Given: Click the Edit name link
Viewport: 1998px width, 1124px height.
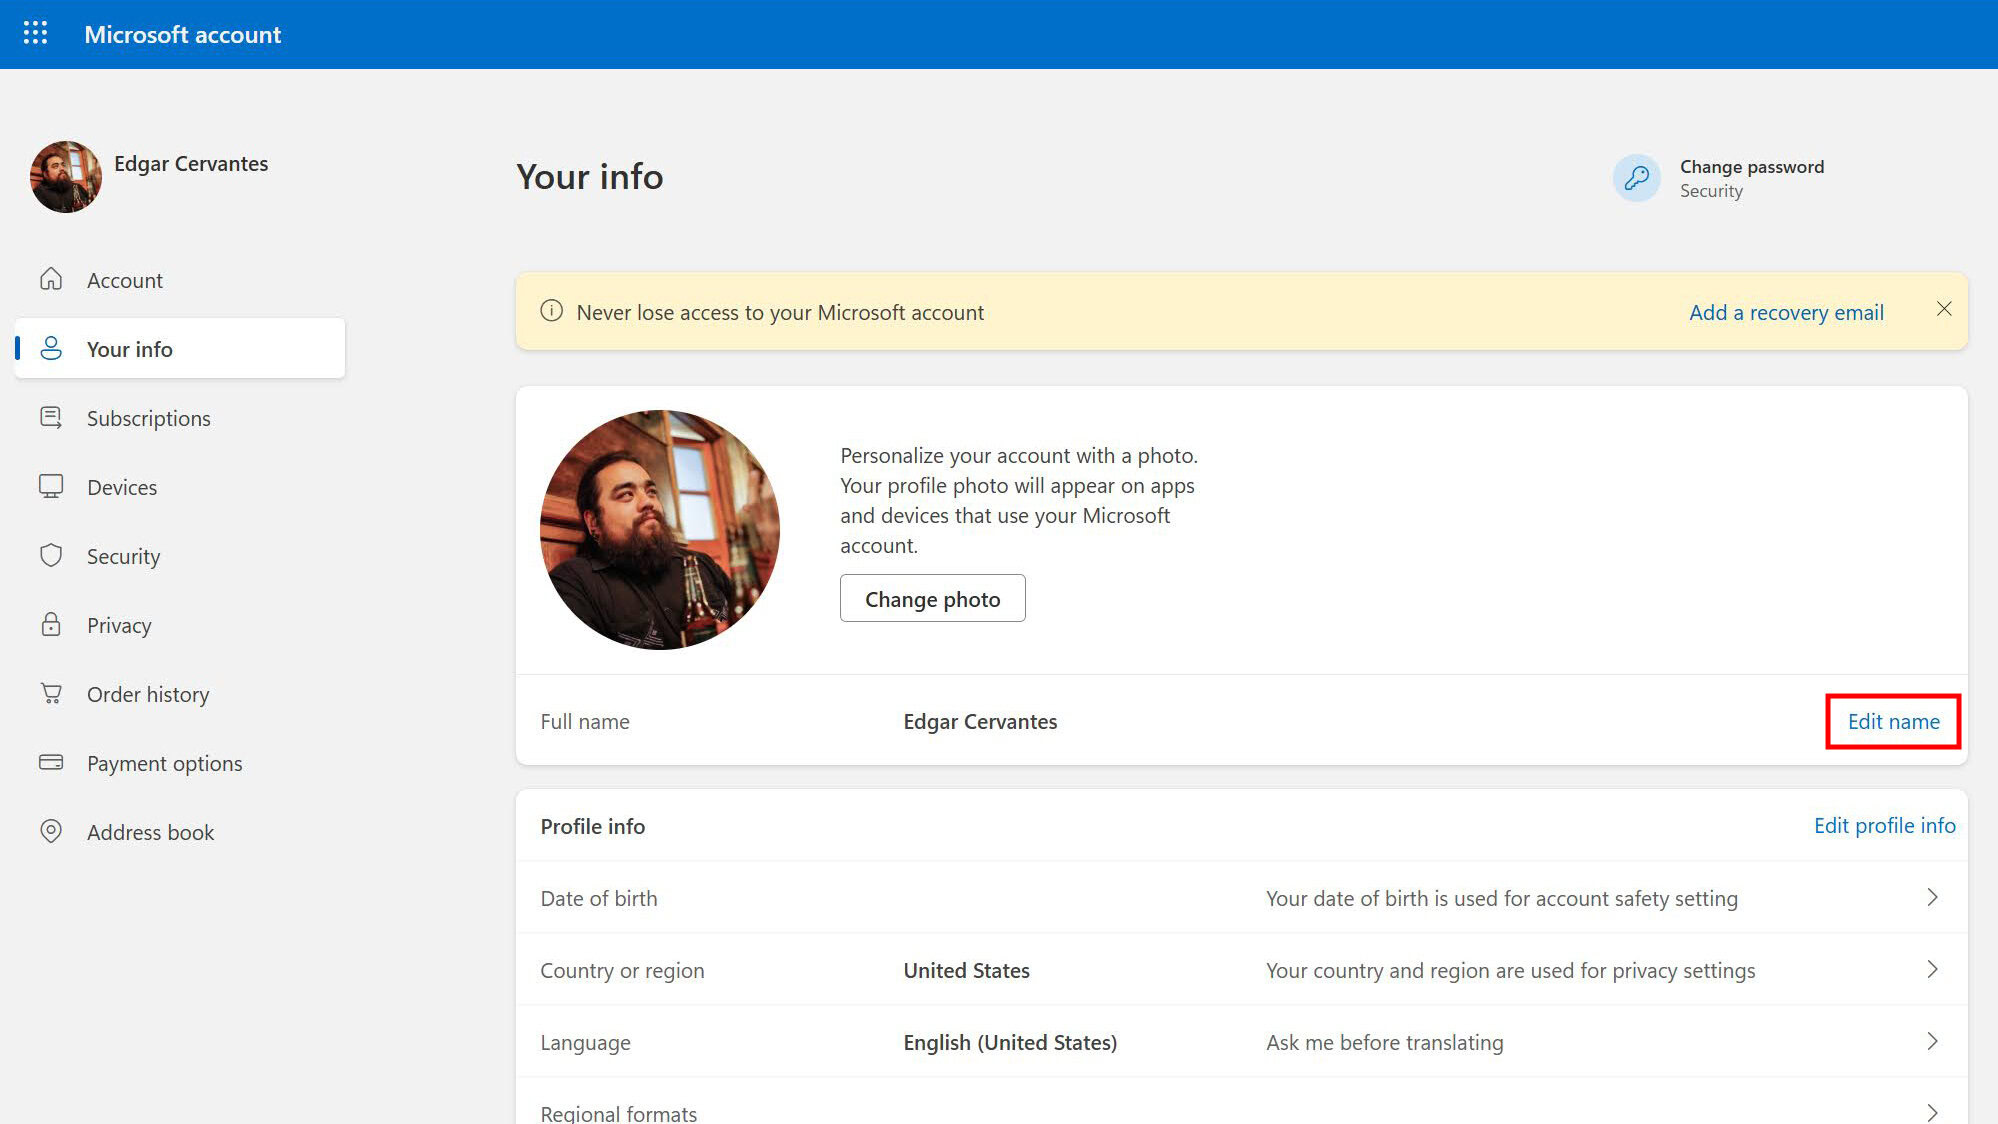Looking at the screenshot, I should pyautogui.click(x=1892, y=721).
